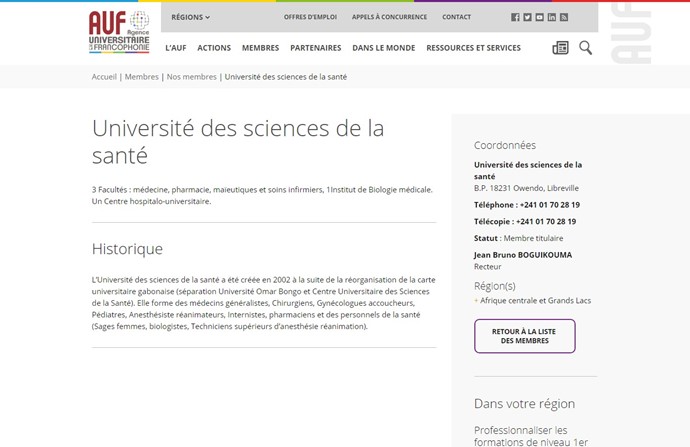Viewport: 690px width, 447px height.
Task: Open the Appels à concurrence link
Action: 389,17
